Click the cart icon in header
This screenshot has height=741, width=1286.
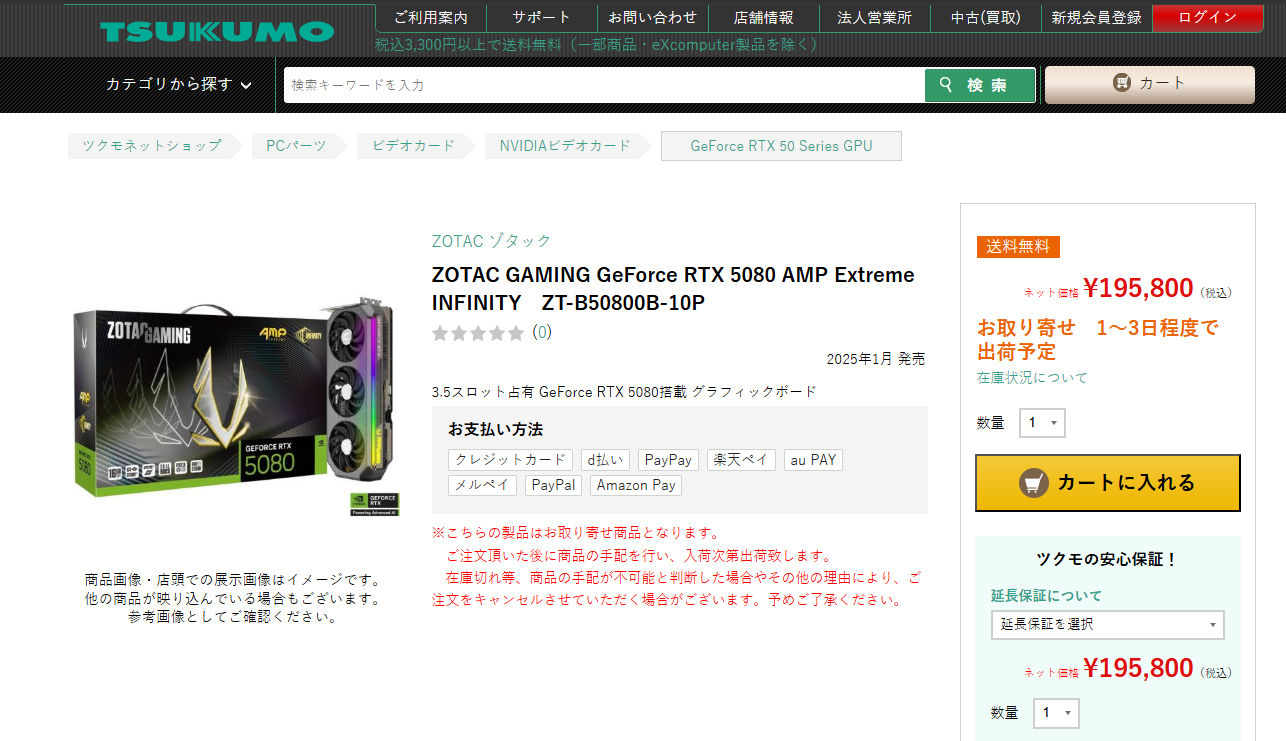(x=1122, y=83)
